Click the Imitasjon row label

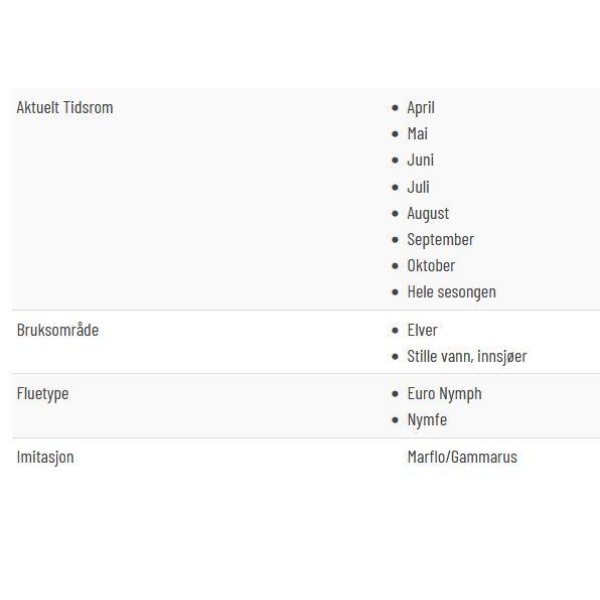(45, 457)
